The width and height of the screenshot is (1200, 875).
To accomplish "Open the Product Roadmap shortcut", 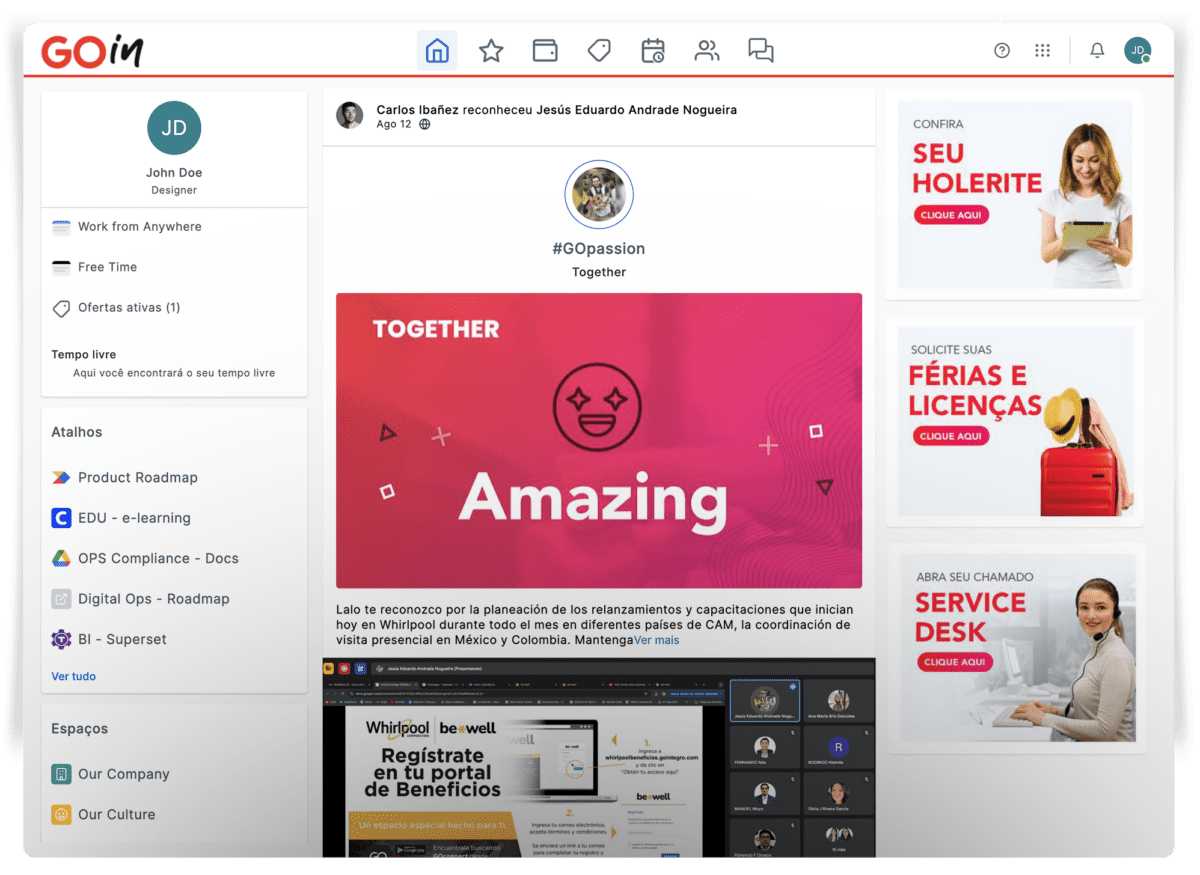I will click(137, 477).
